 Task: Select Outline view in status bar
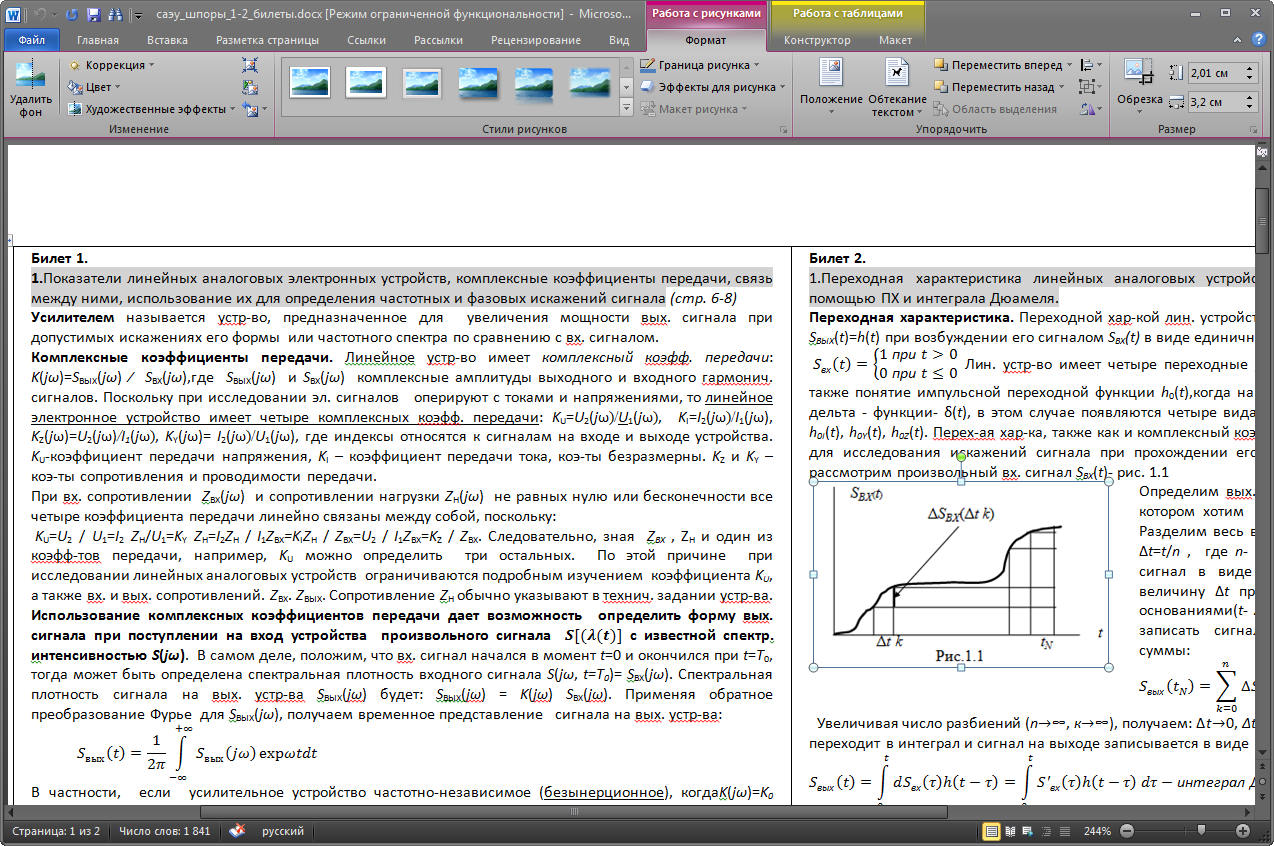pos(1047,831)
